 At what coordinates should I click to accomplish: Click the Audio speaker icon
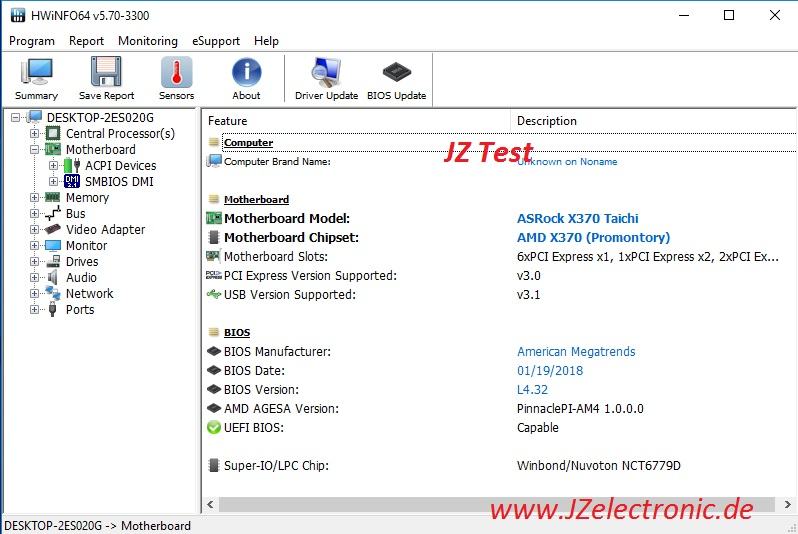(x=52, y=277)
